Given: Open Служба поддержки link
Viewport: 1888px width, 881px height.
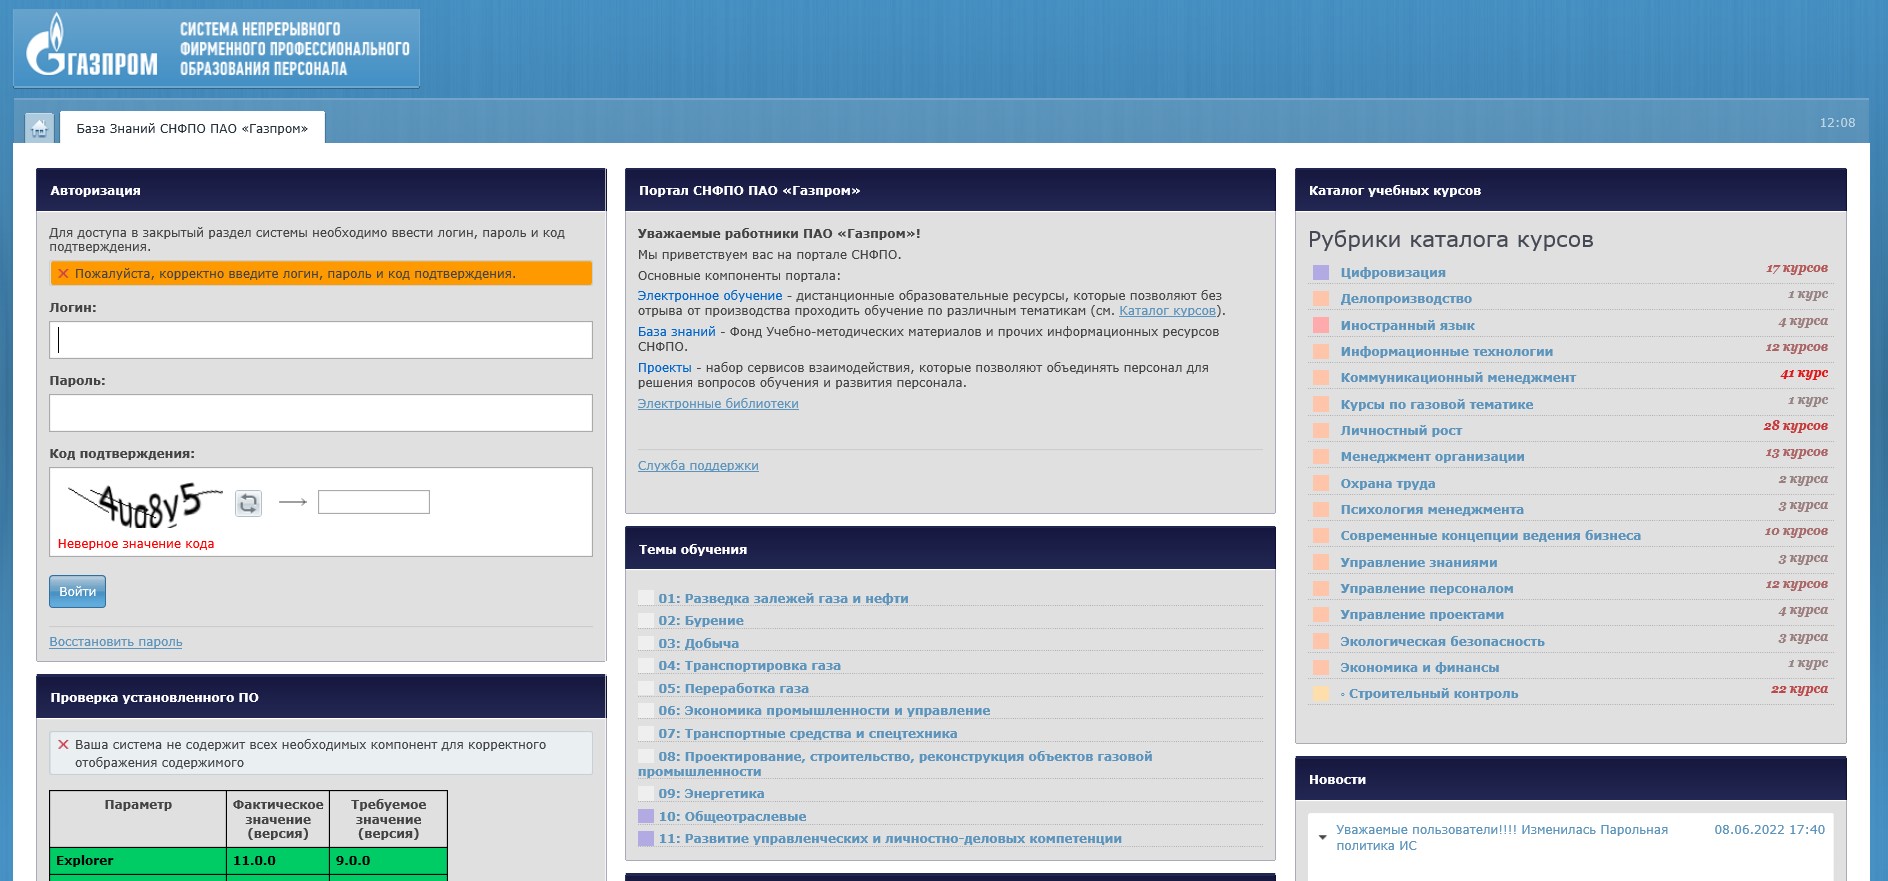Looking at the screenshot, I should tap(698, 466).
